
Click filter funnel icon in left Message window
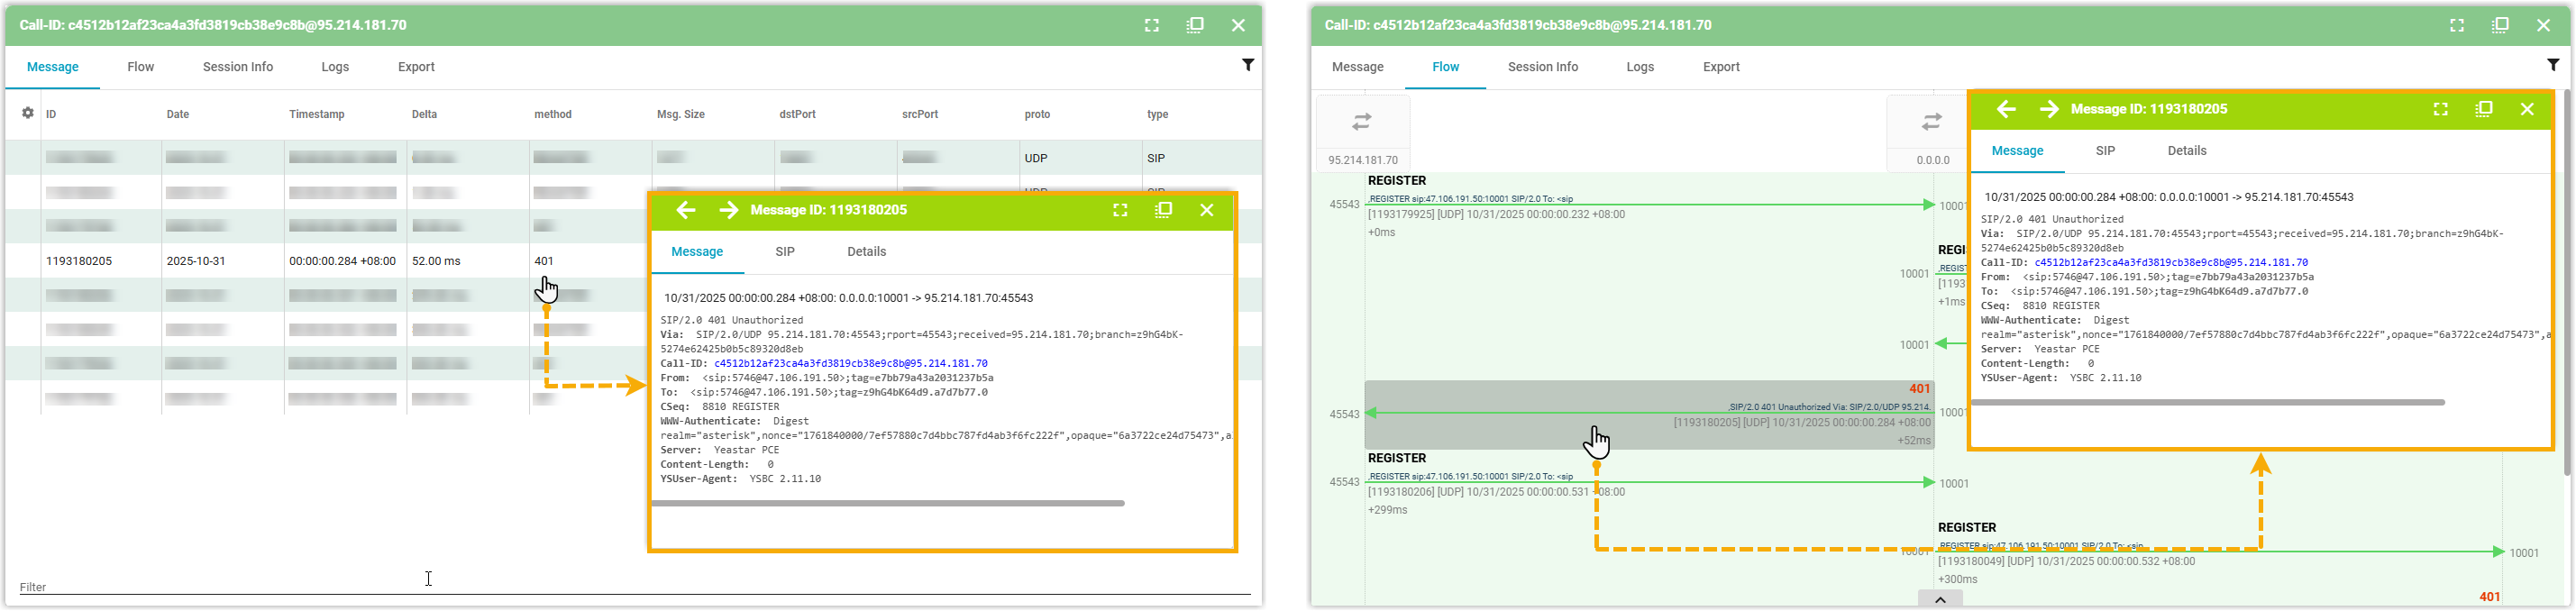[x=1247, y=65]
